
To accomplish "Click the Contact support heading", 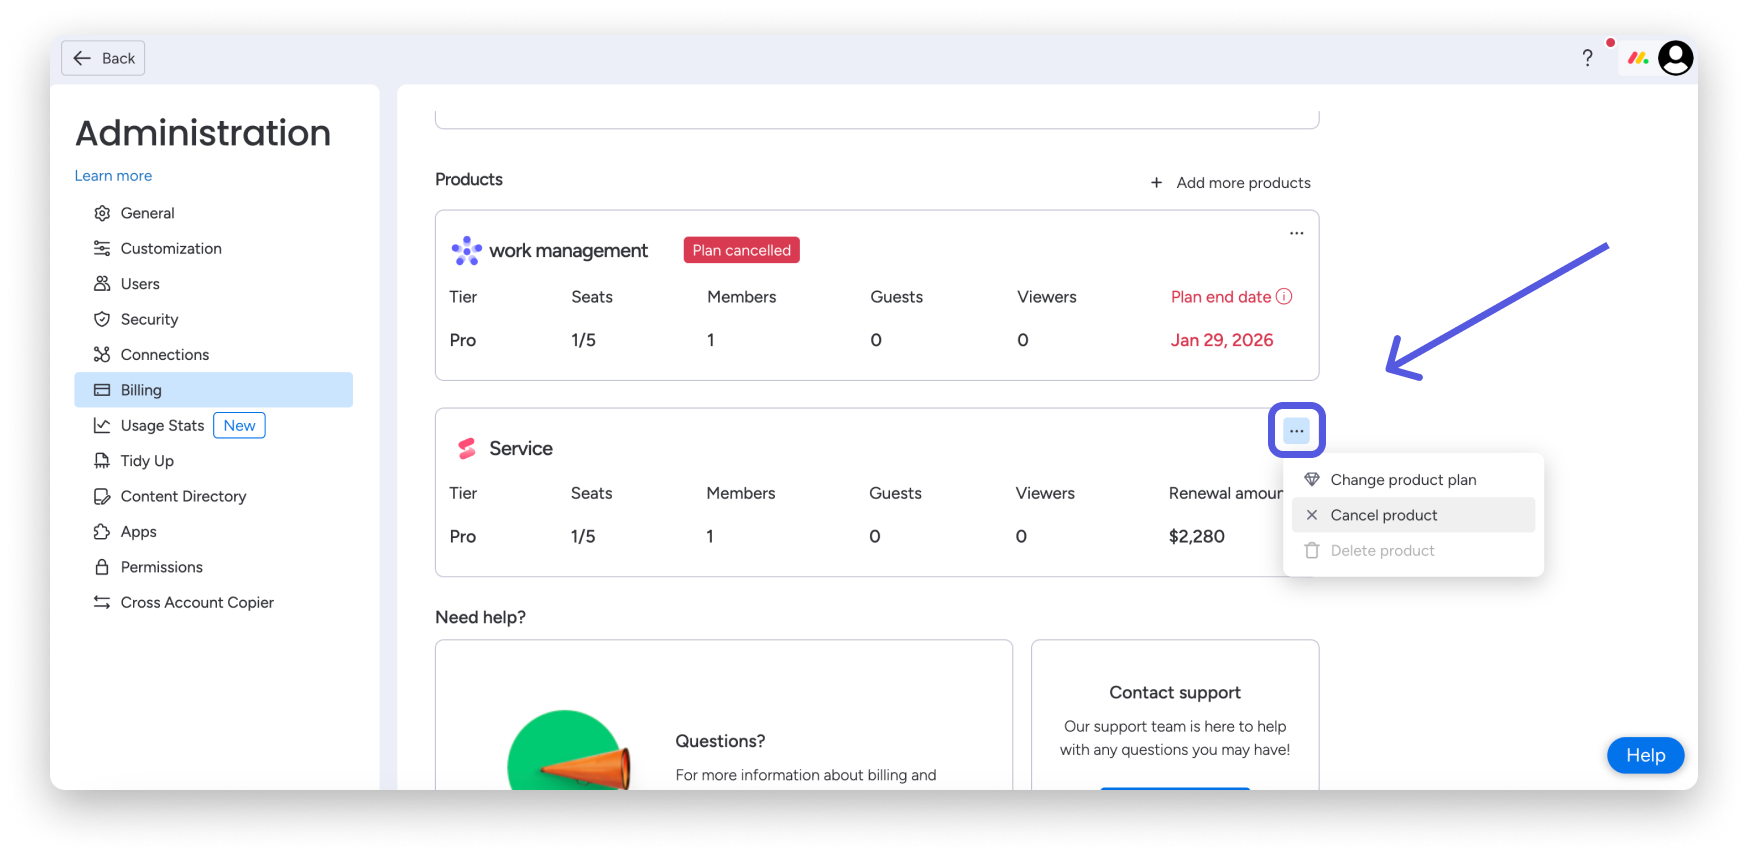I will [1175, 693].
